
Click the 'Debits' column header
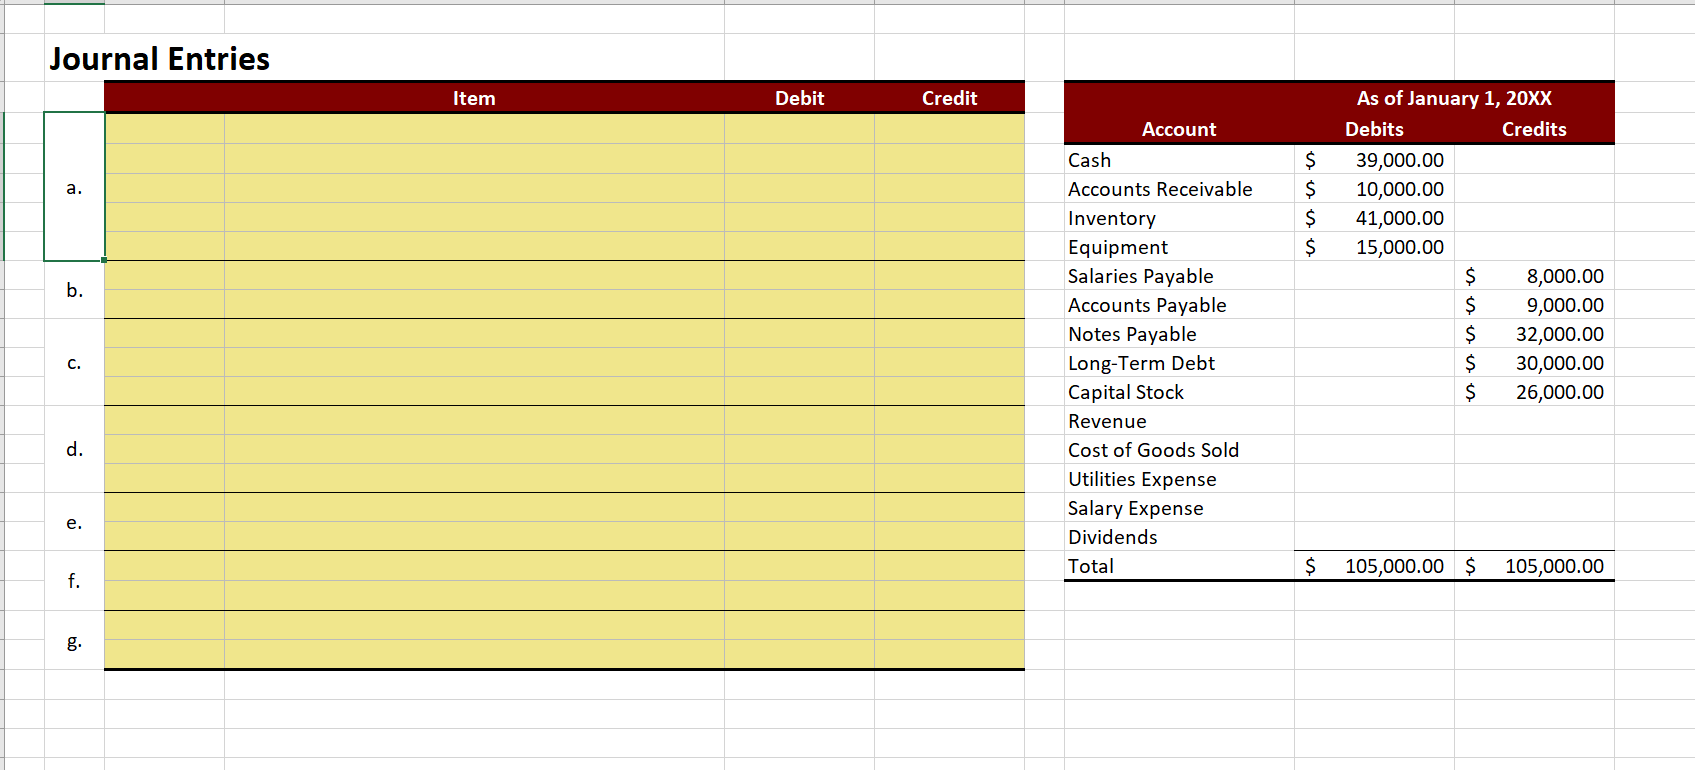pyautogui.click(x=1374, y=129)
